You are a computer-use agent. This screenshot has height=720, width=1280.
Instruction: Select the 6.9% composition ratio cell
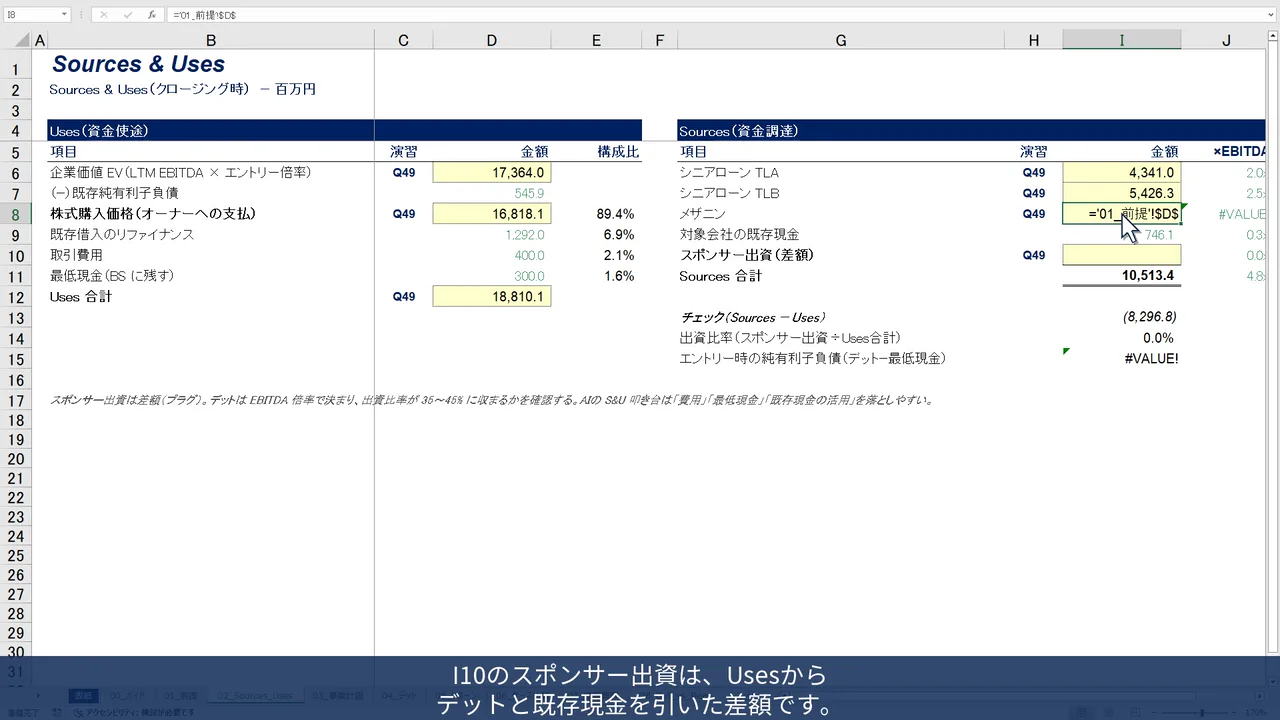(x=596, y=235)
